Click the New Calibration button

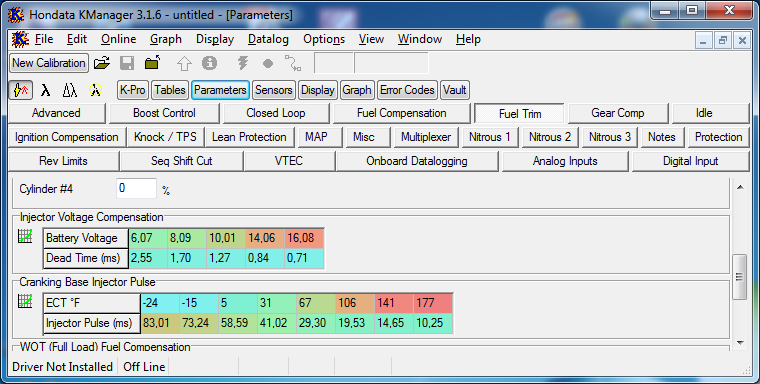49,63
